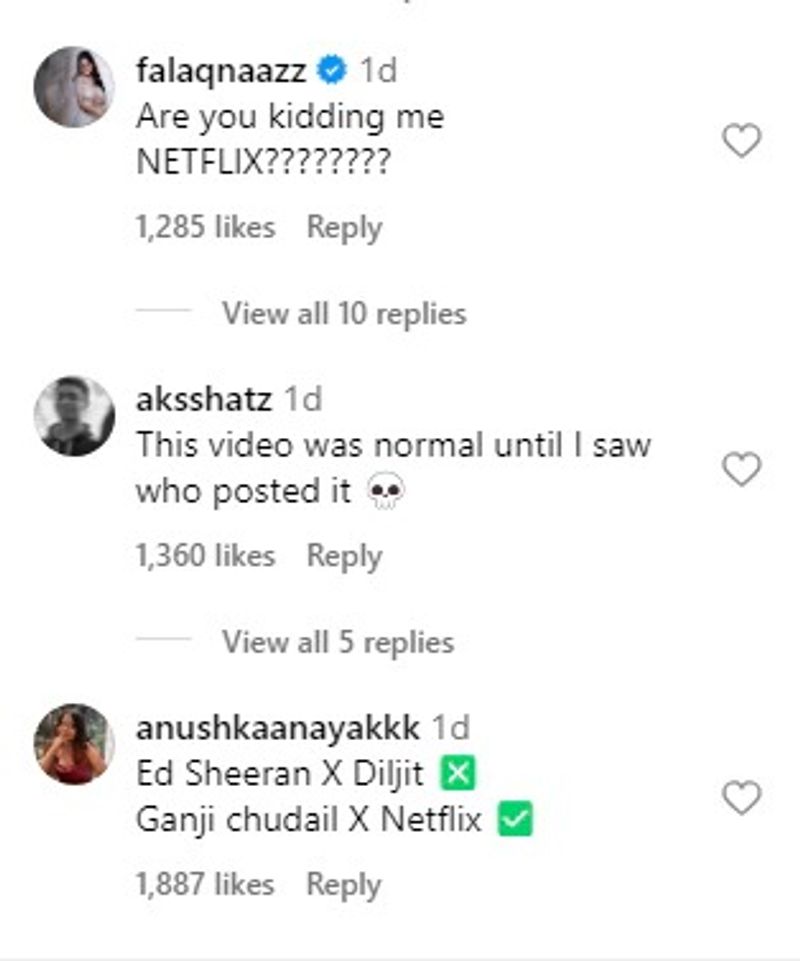This screenshot has height=961, width=800.
Task: Click falaqnaazz's verified badge
Action: tap(333, 71)
